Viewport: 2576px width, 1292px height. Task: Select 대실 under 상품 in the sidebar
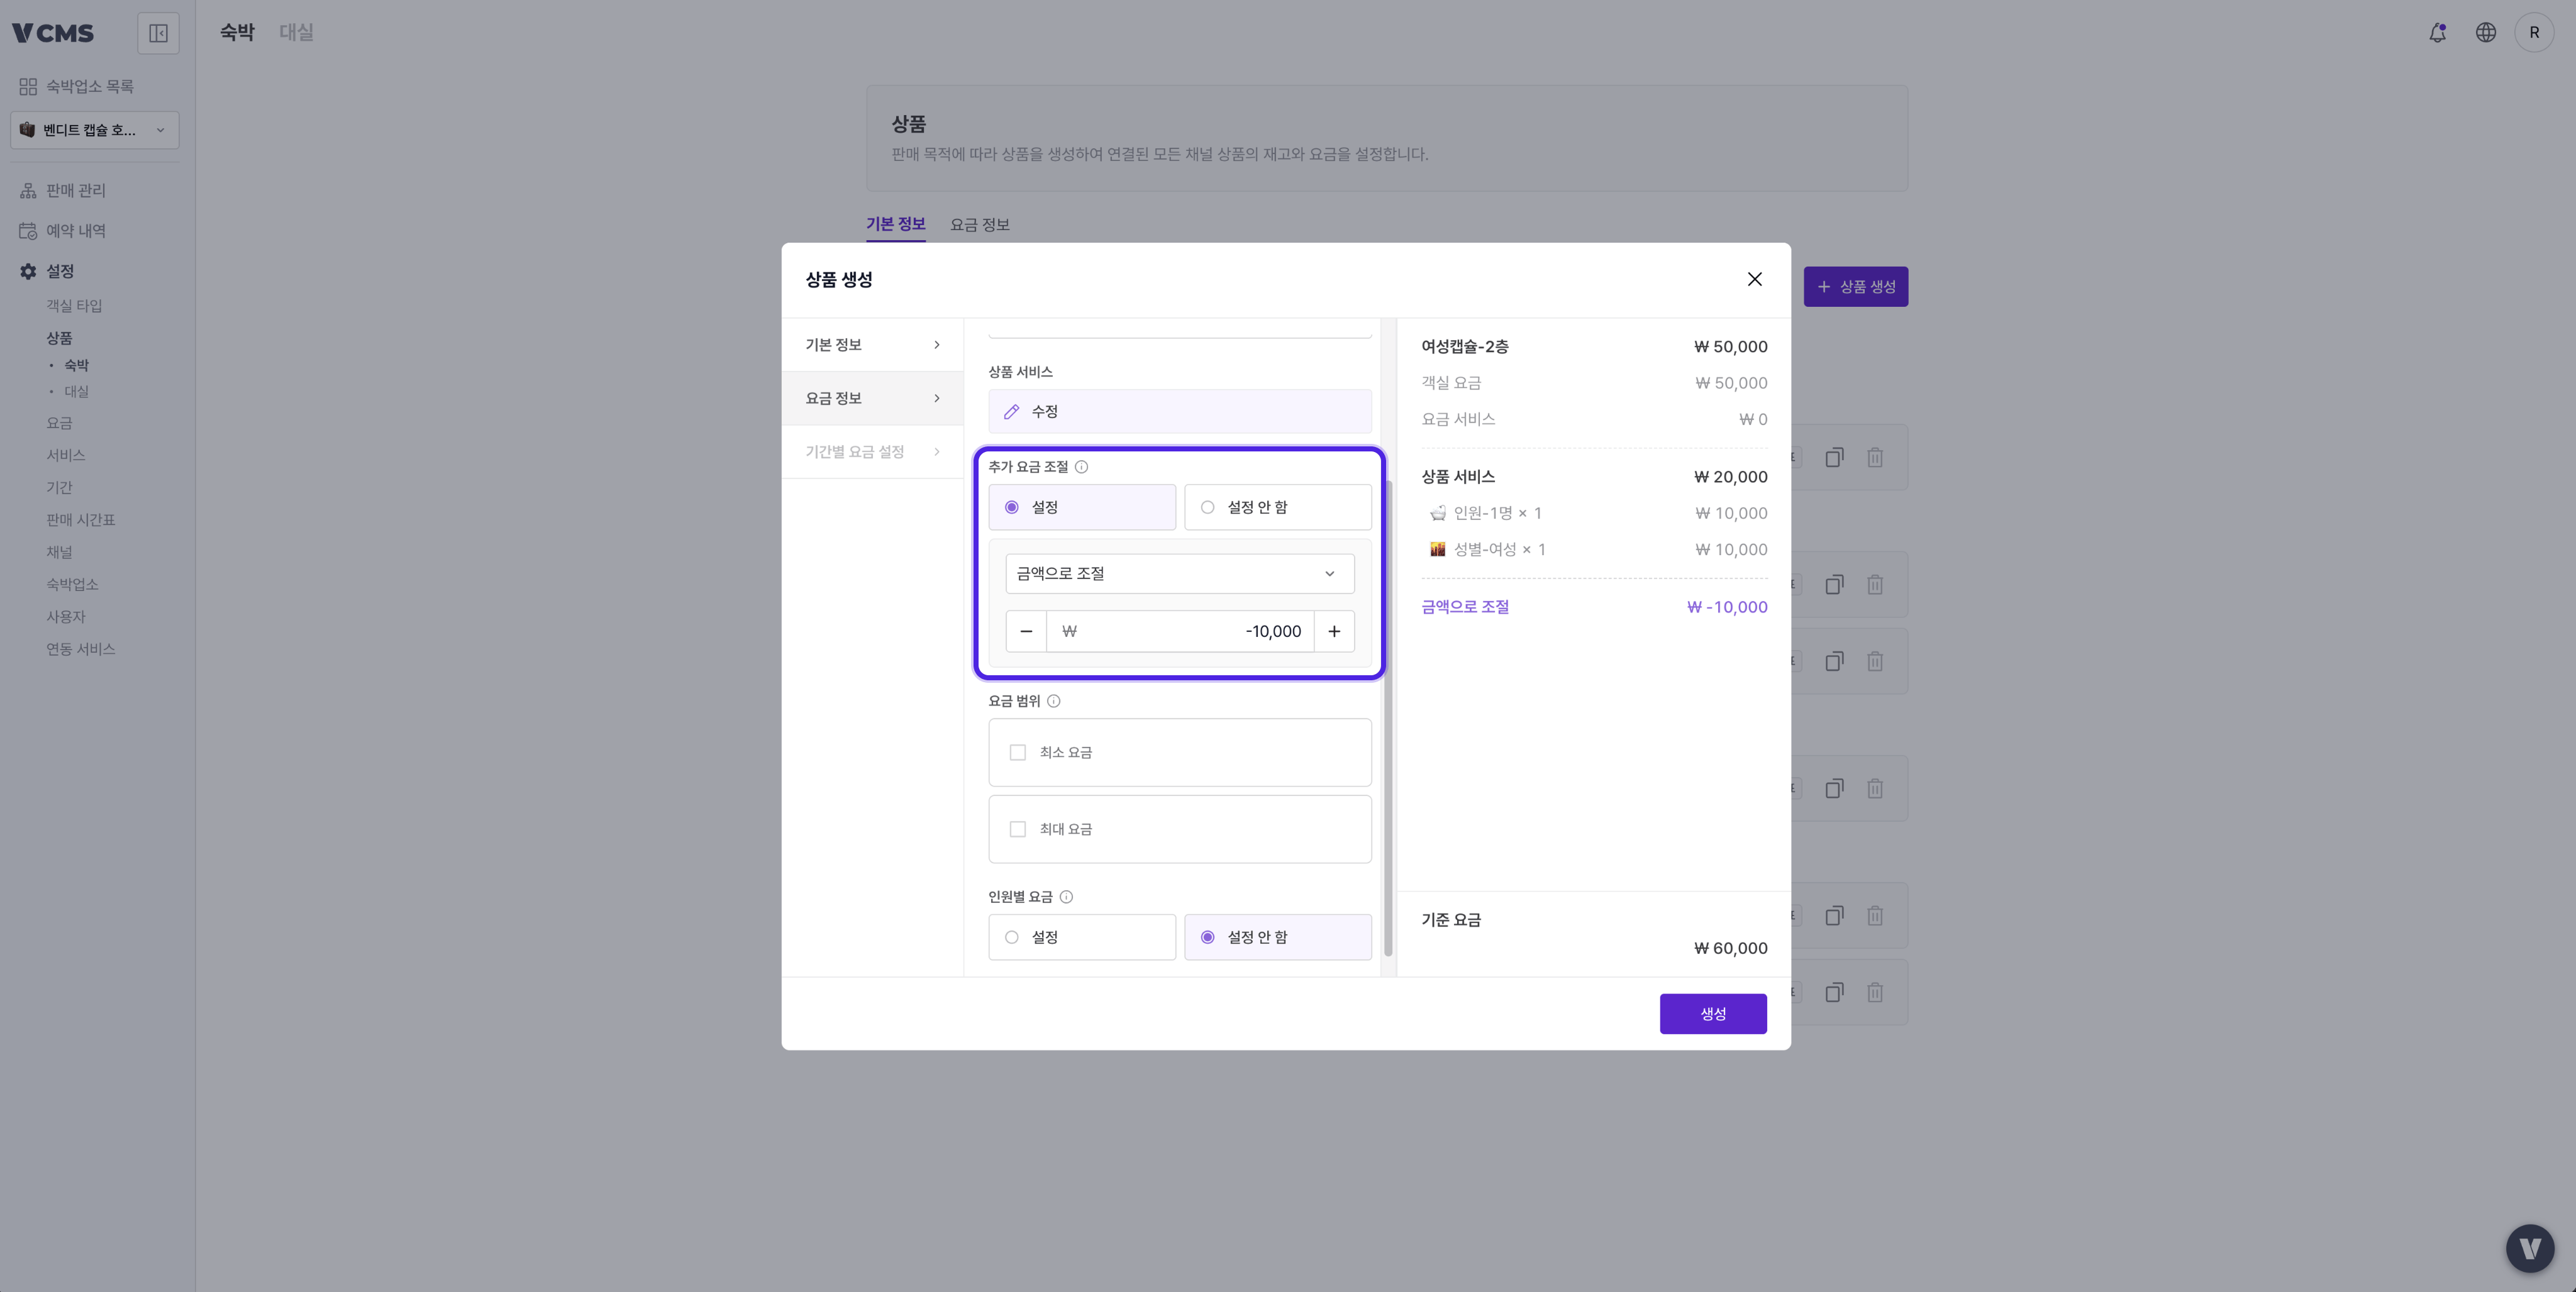(76, 392)
